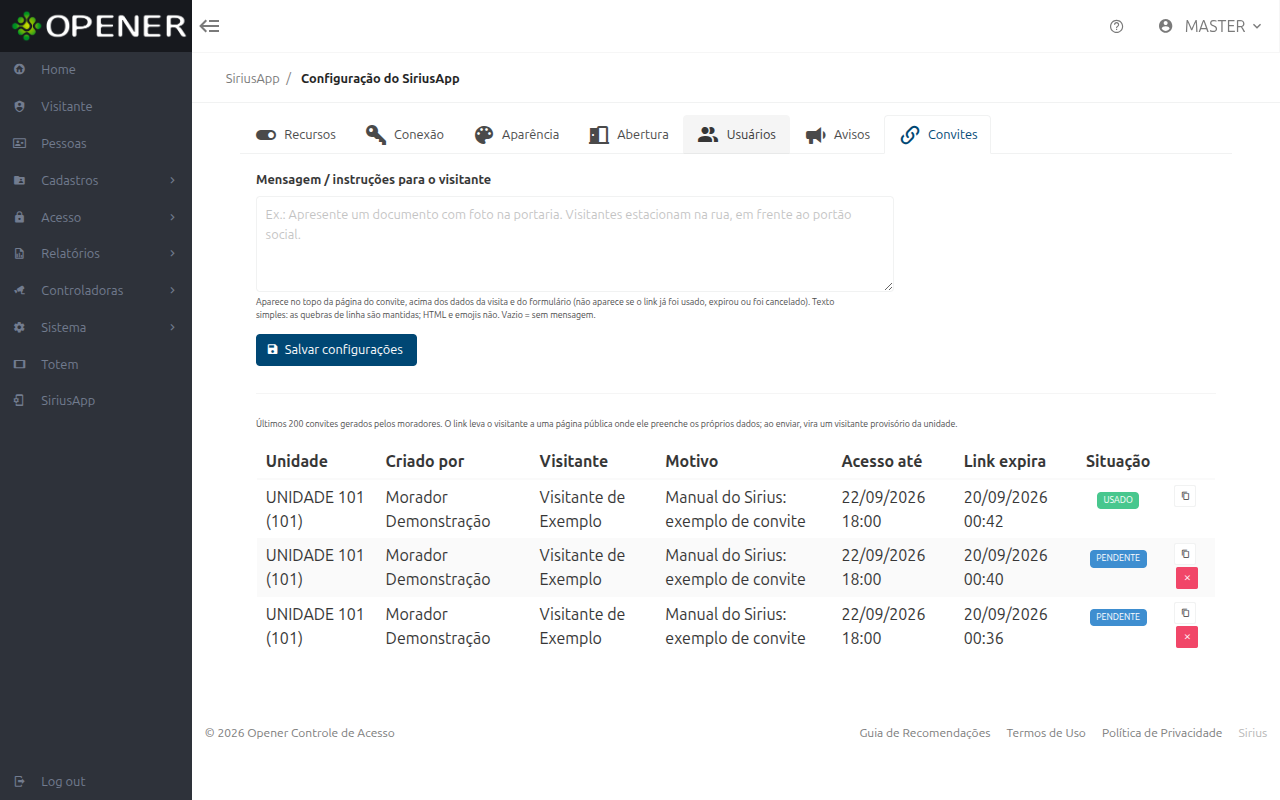Open Pessoas in the sidebar

[x=96, y=143]
